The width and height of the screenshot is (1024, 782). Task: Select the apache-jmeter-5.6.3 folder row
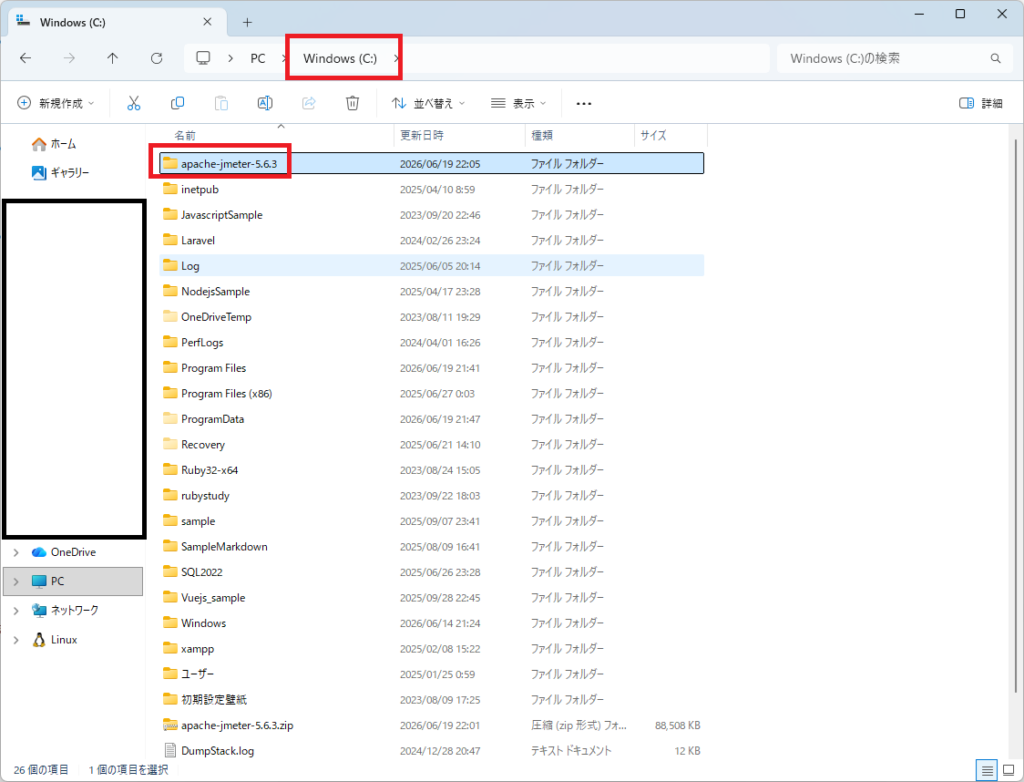pos(432,163)
